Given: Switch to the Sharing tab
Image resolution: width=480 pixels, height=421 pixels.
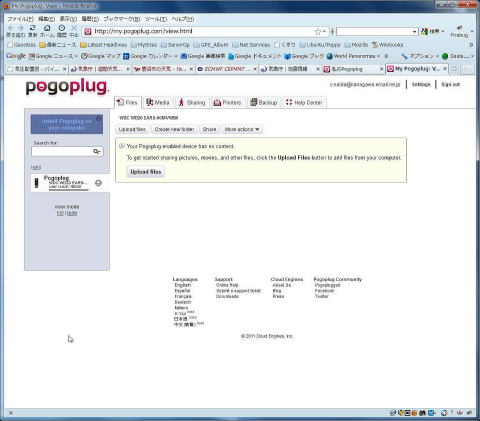Looking at the screenshot, I should [x=192, y=102].
